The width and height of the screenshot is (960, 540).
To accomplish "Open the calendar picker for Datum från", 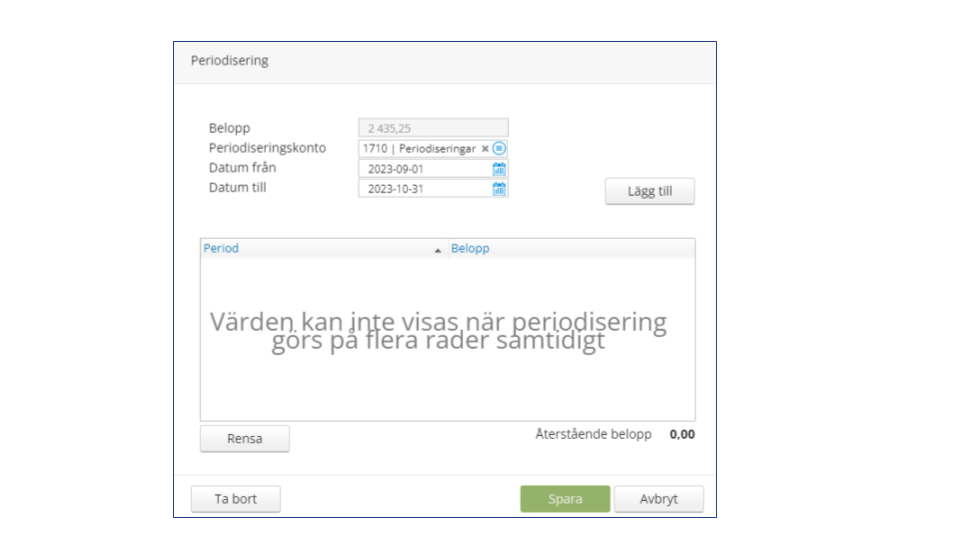I will coord(499,168).
